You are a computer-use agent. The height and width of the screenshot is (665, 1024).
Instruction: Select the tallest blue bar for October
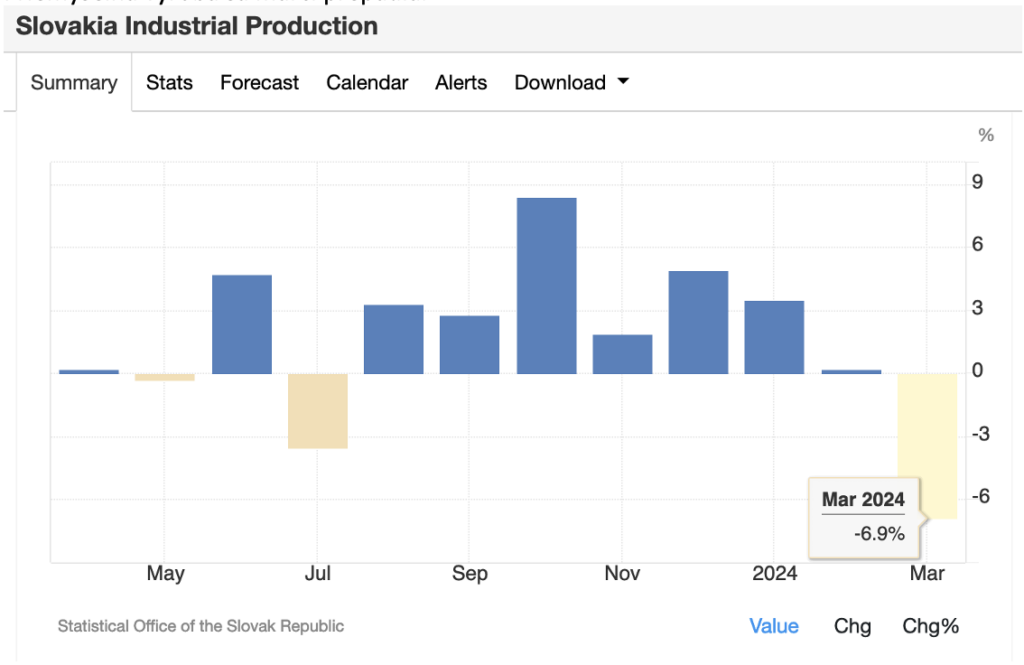click(546, 286)
